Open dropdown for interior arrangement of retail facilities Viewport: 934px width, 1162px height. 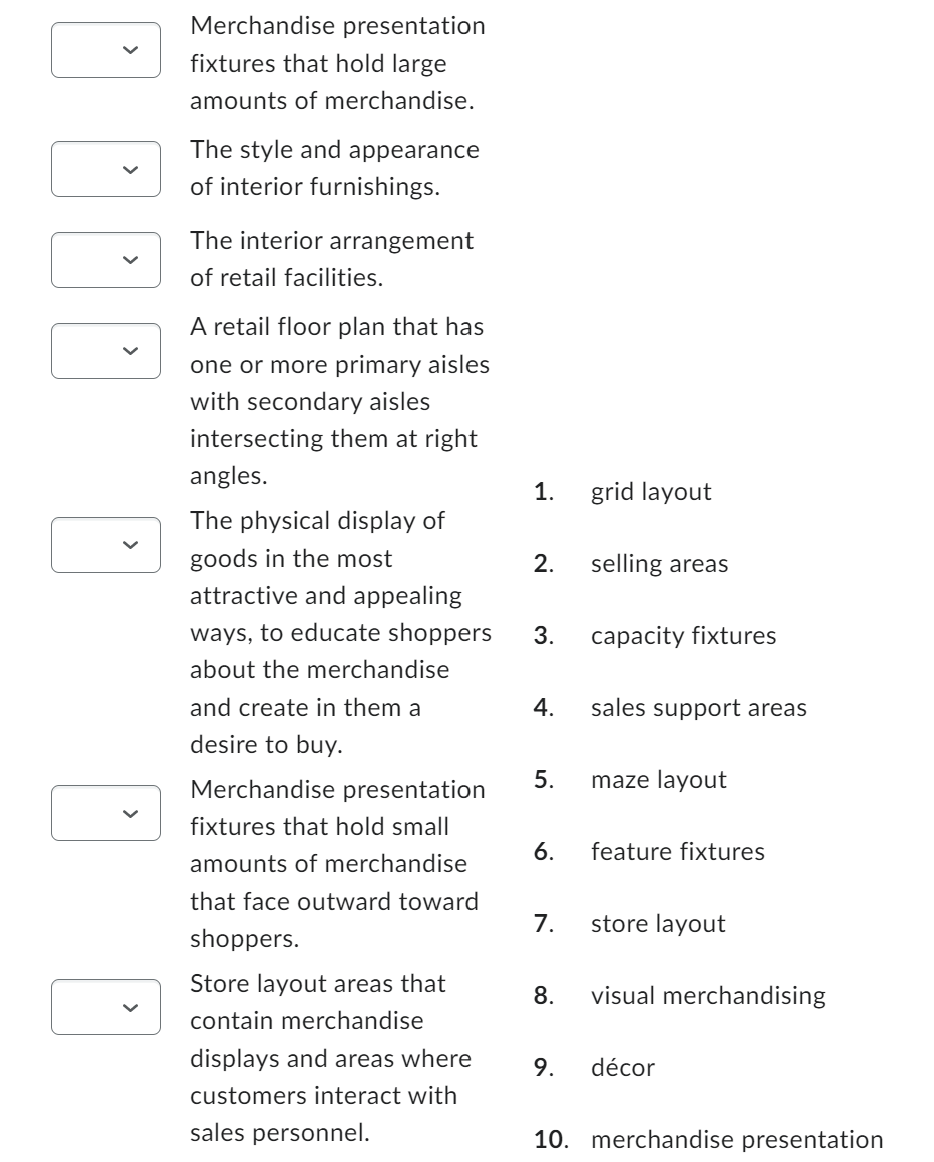pyautogui.click(x=106, y=259)
